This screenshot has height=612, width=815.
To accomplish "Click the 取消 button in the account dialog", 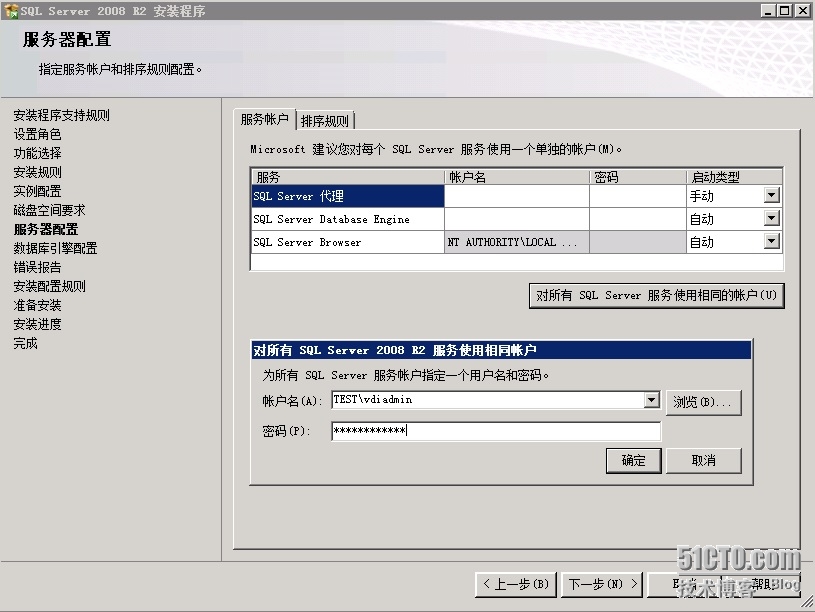I will tap(703, 461).
